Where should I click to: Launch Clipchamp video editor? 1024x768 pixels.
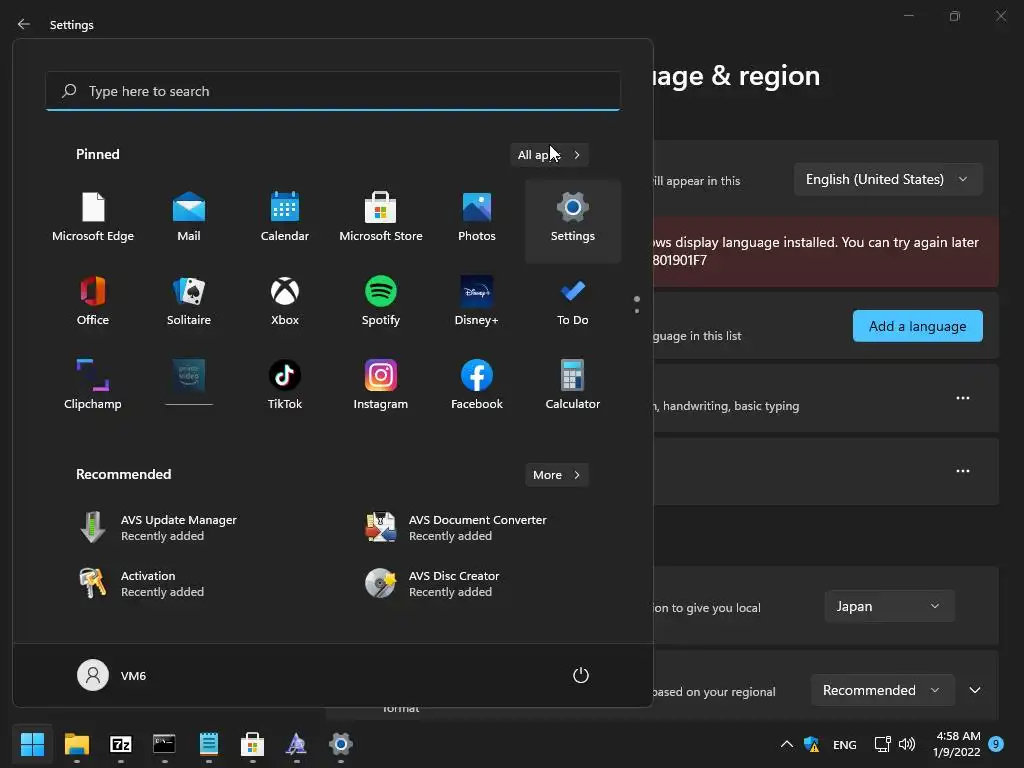[x=93, y=385]
